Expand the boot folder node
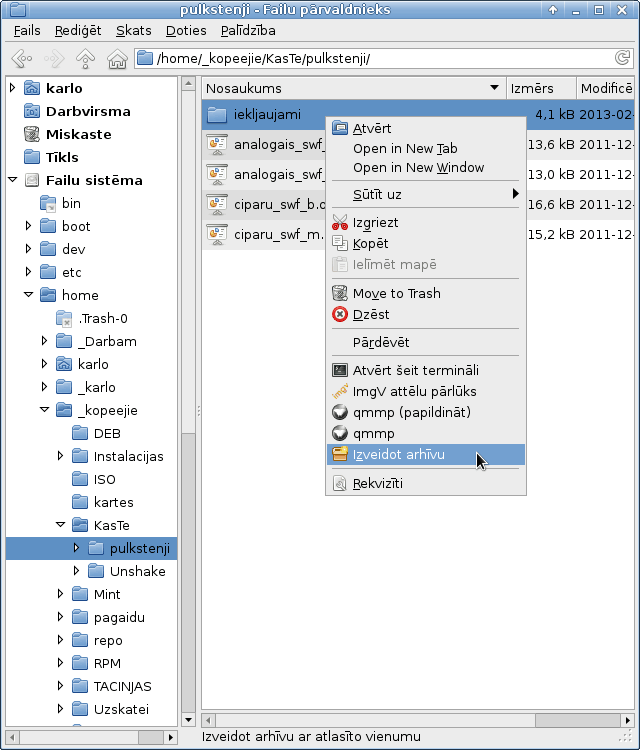The width and height of the screenshot is (640, 750). pos(28,226)
